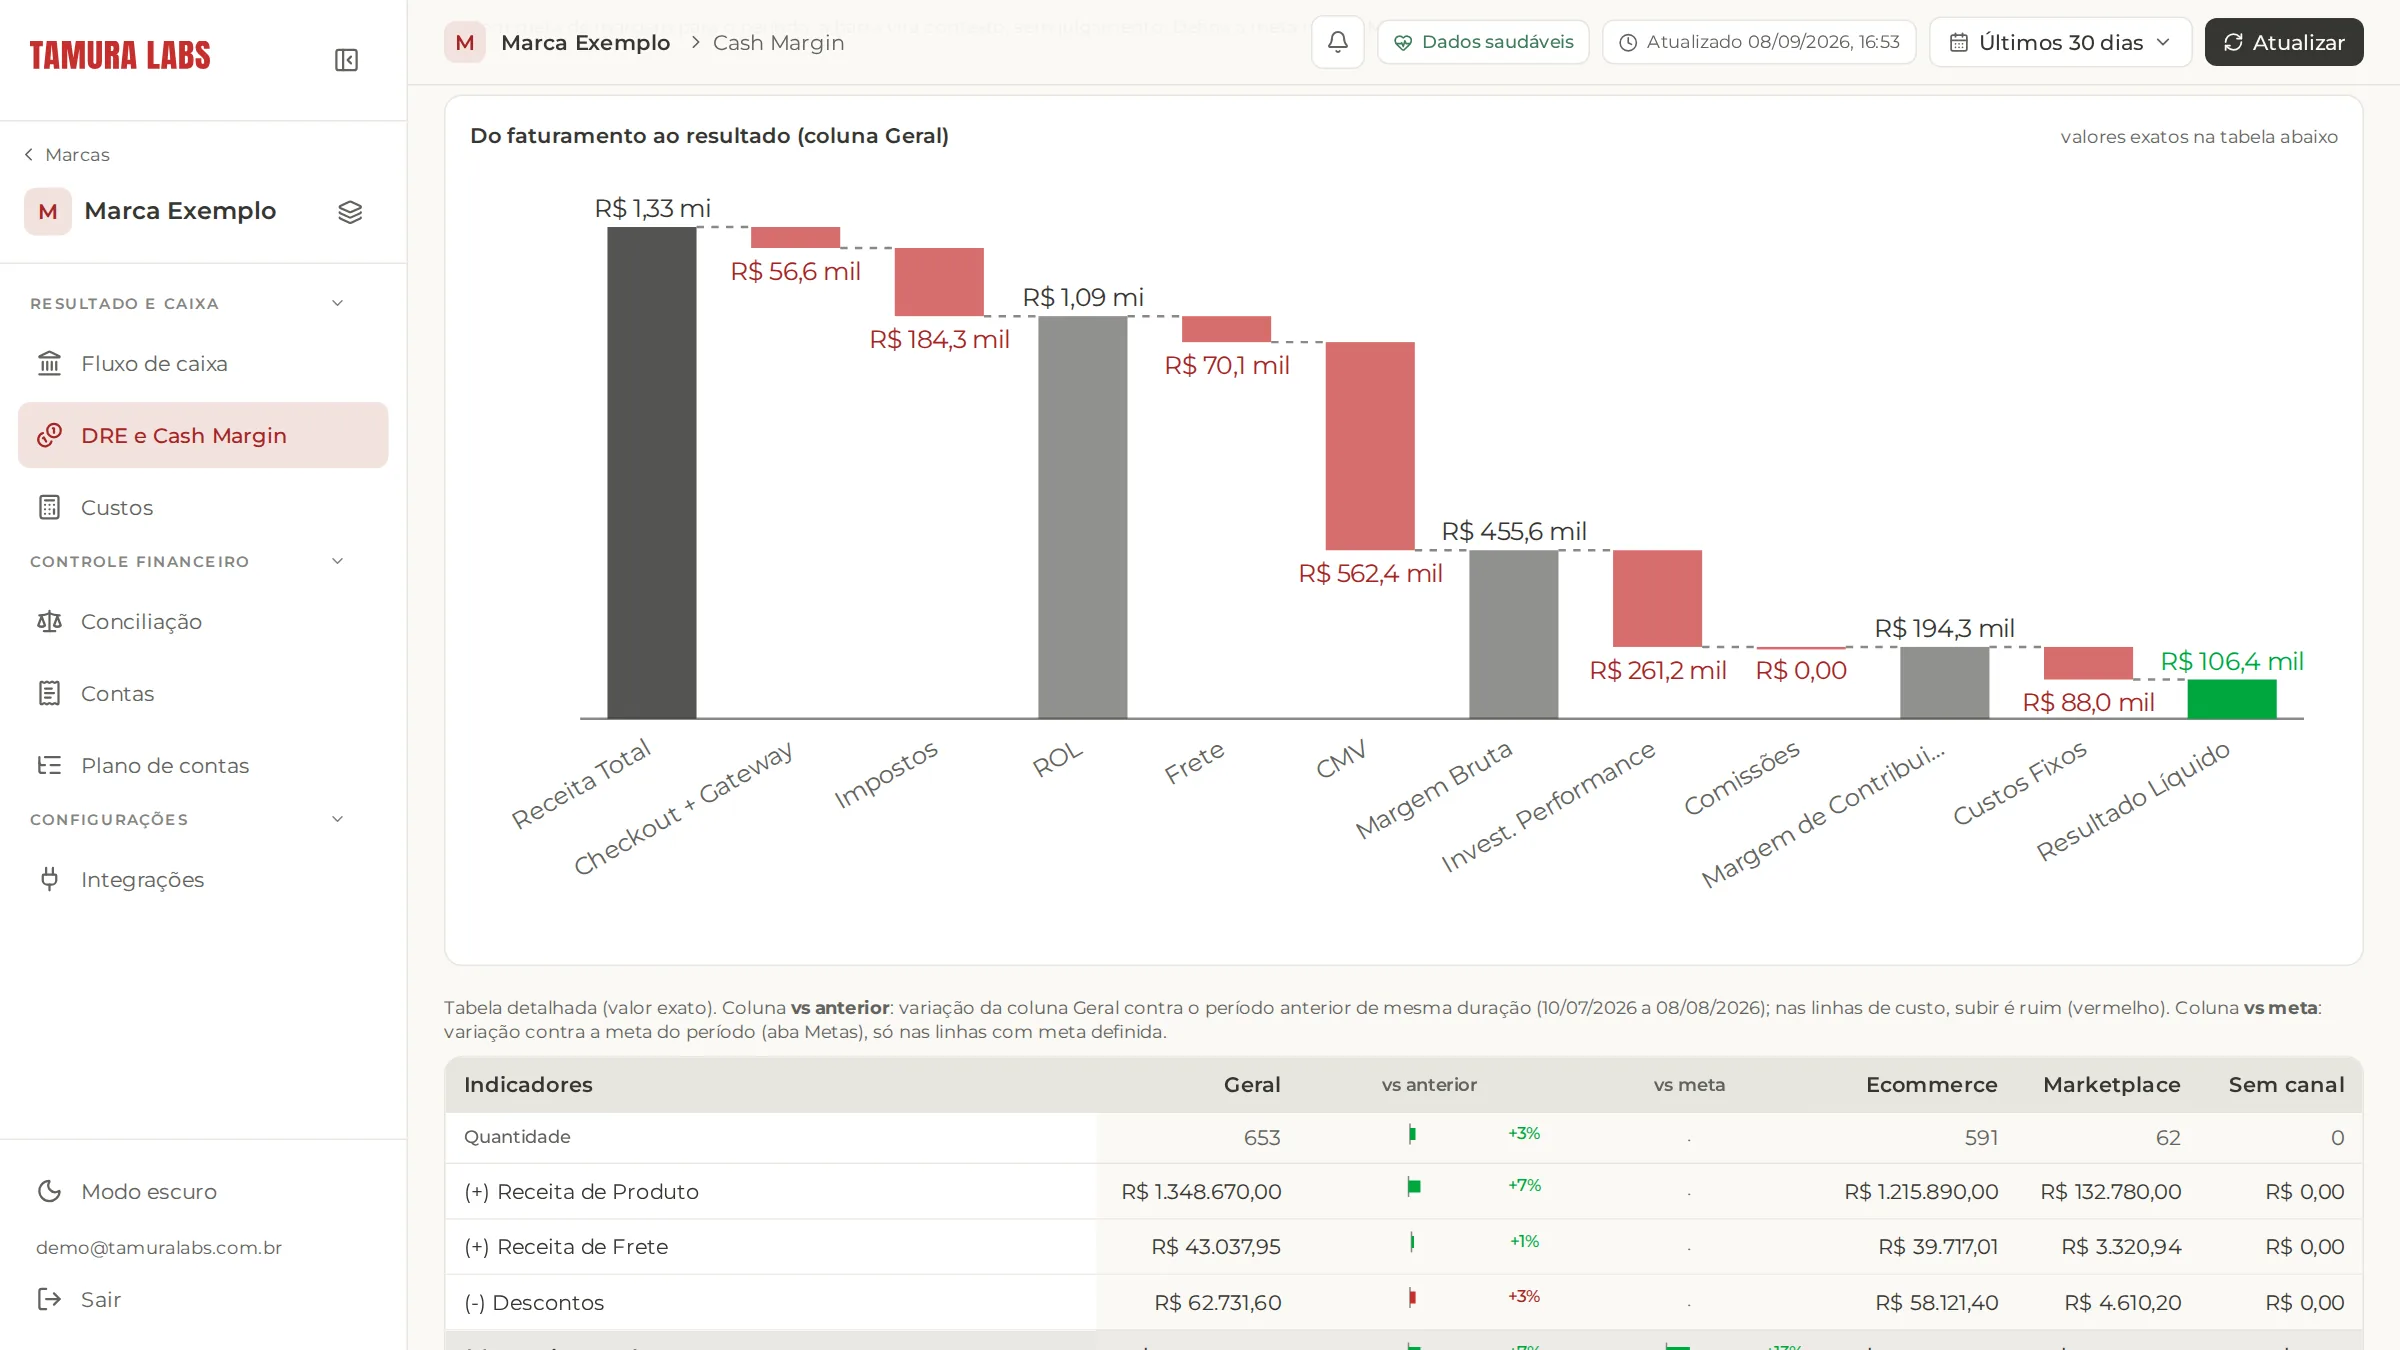This screenshot has height=1350, width=2400.
Task: Open the Últimos 30 dias period dropdown
Action: click(x=2060, y=42)
